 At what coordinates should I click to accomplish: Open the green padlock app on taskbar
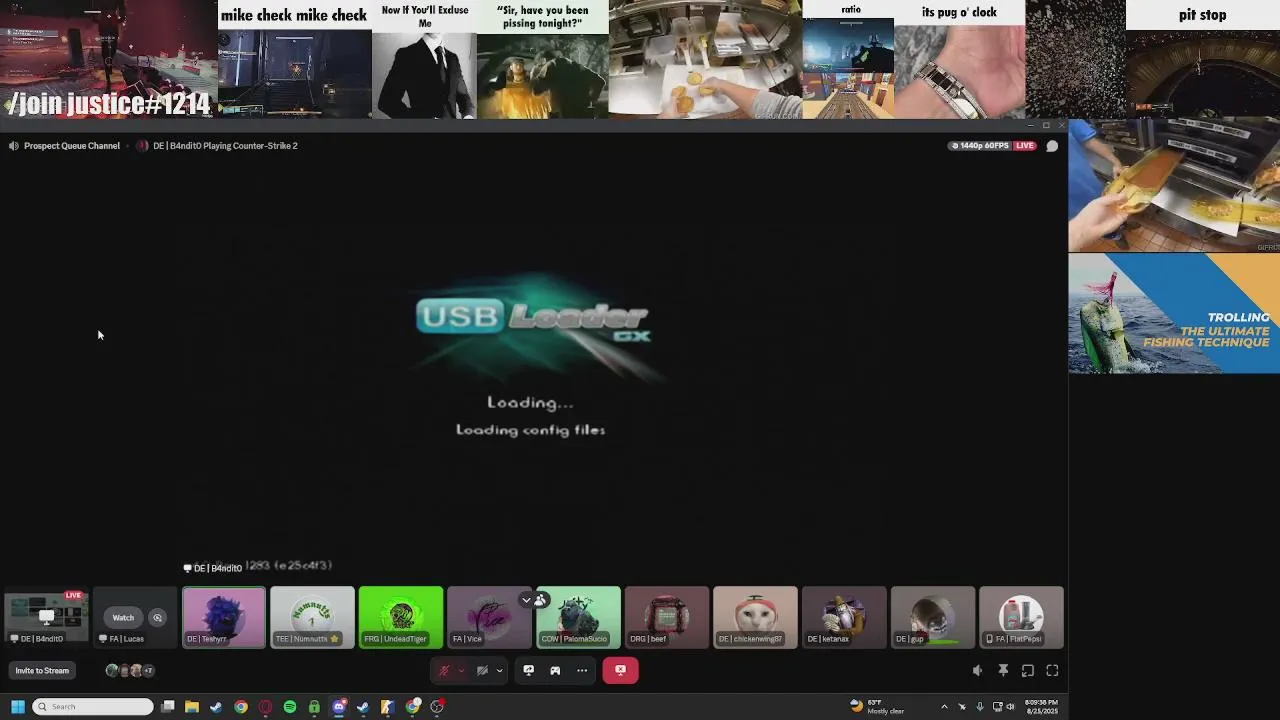pos(314,707)
